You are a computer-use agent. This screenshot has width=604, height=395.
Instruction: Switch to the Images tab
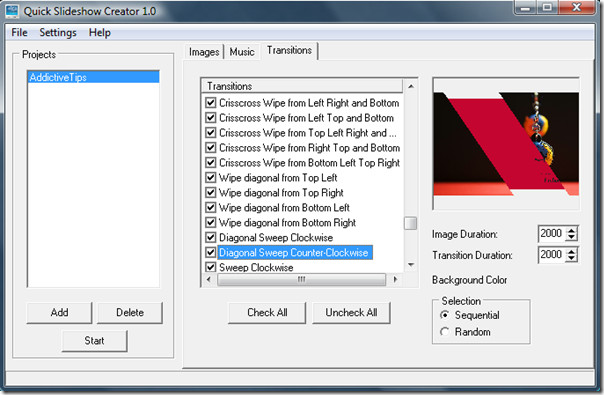[x=204, y=52]
